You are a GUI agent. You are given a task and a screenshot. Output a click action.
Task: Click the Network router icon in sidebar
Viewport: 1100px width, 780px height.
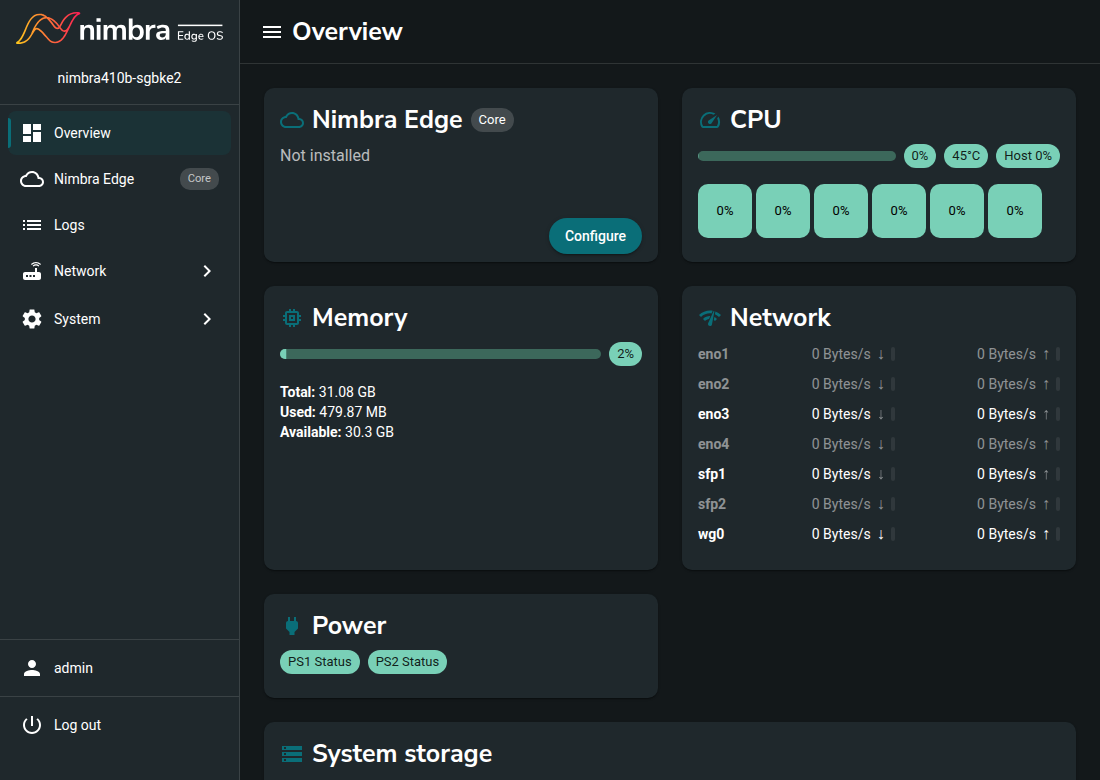click(x=32, y=271)
